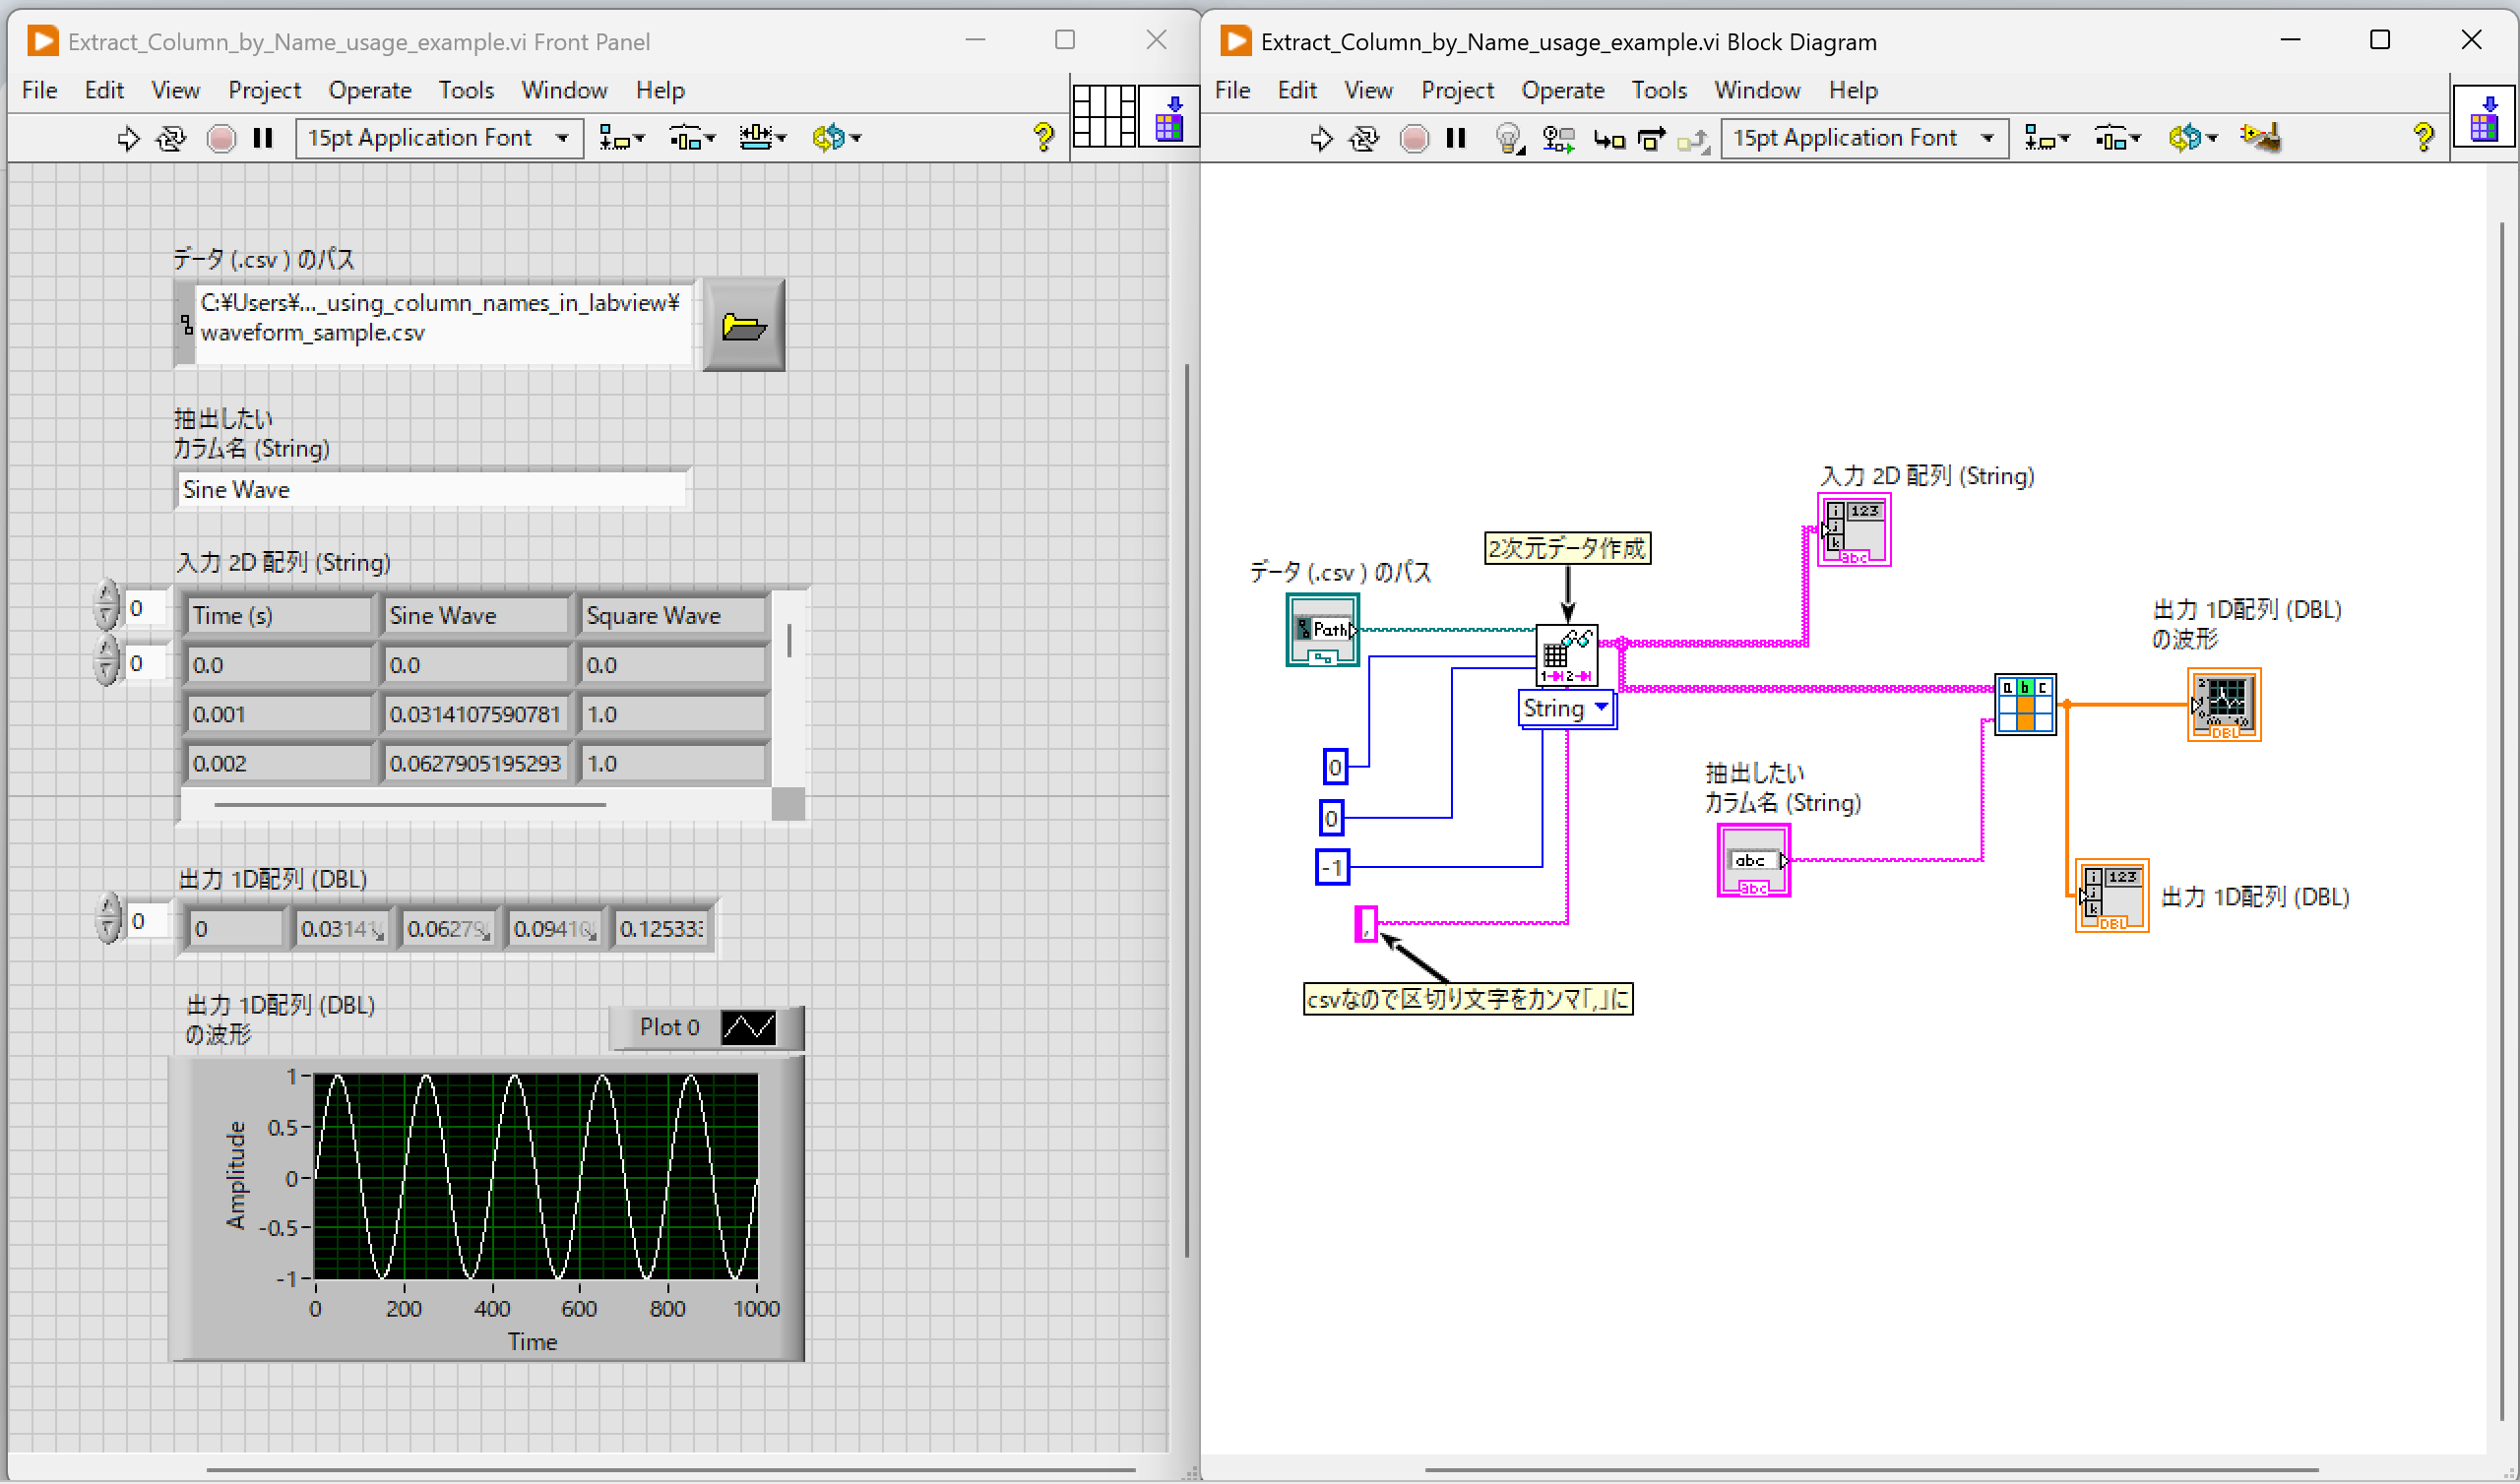2520x1484 pixels.
Task: Select Path control terminal in diagram
Action: pyautogui.click(x=1322, y=631)
